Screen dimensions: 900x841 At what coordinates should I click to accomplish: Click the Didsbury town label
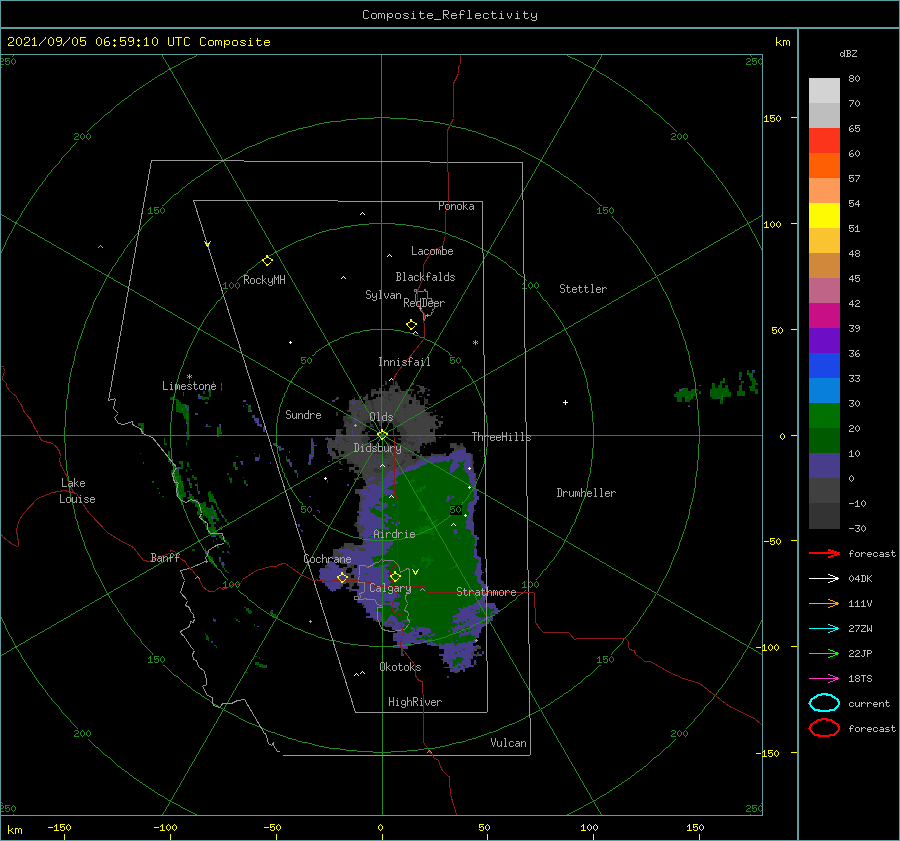(x=377, y=448)
